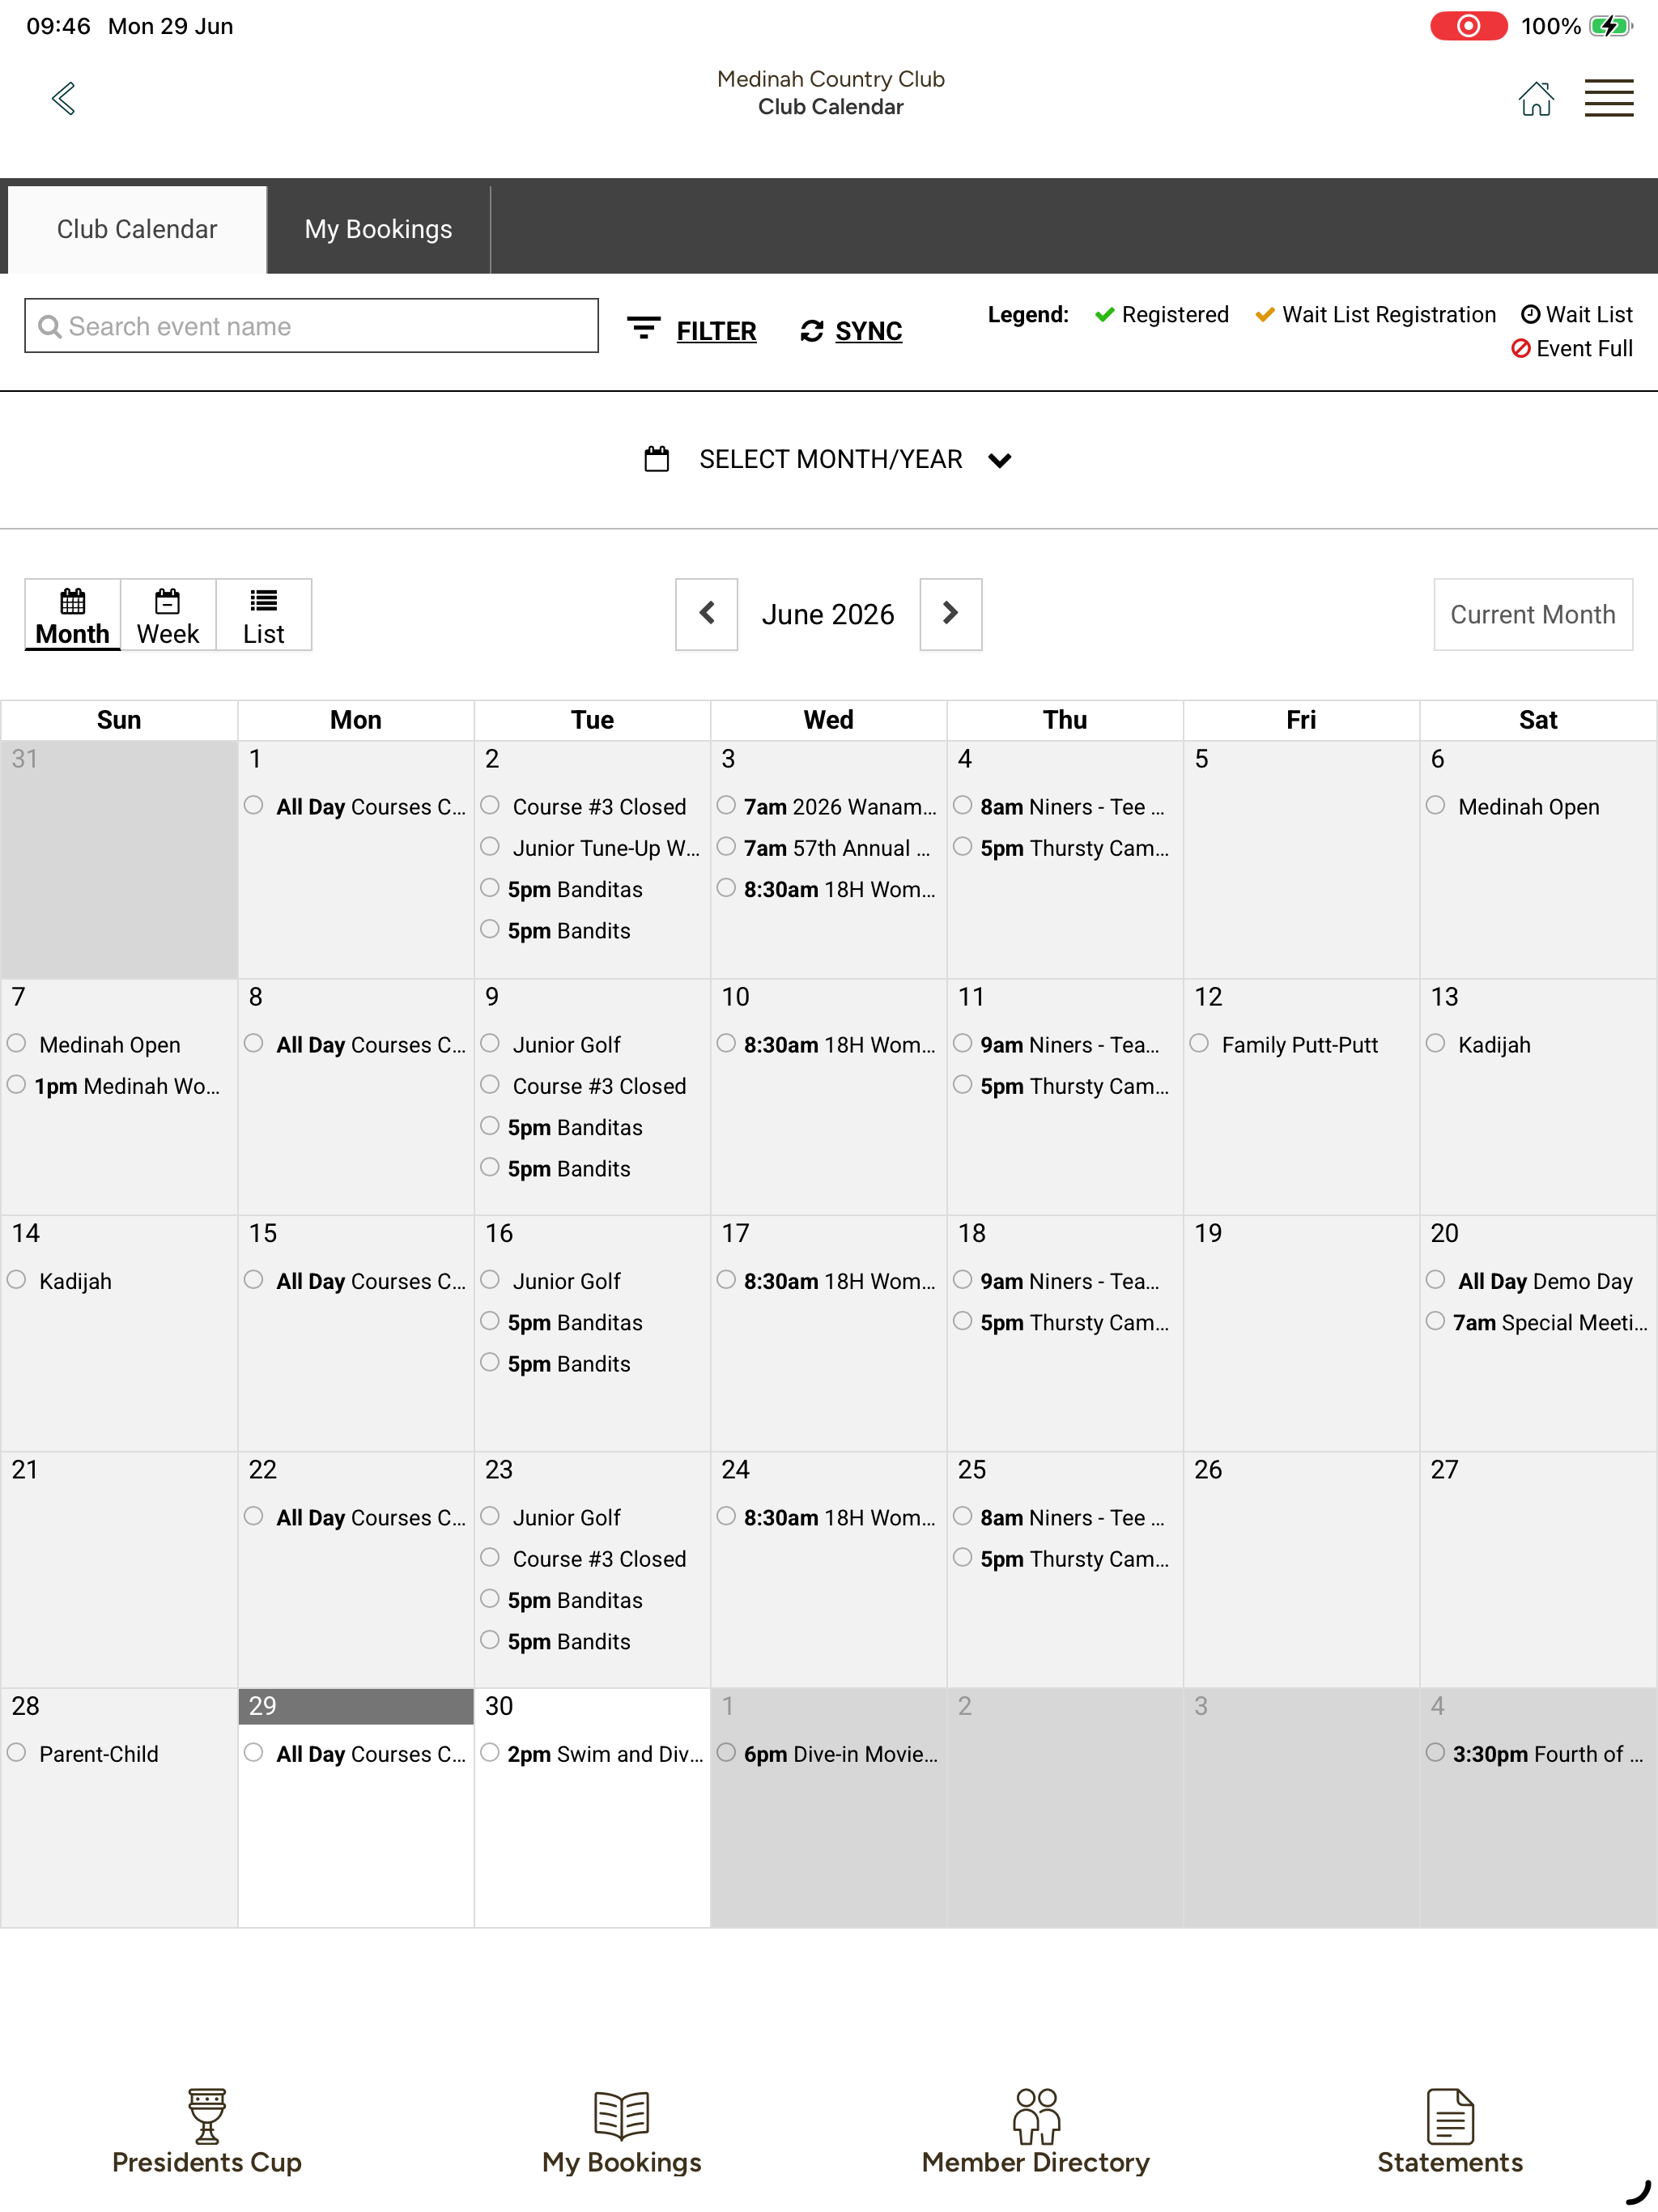
Task: Select radio for Family Putt-Putt event
Action: click(1199, 1043)
